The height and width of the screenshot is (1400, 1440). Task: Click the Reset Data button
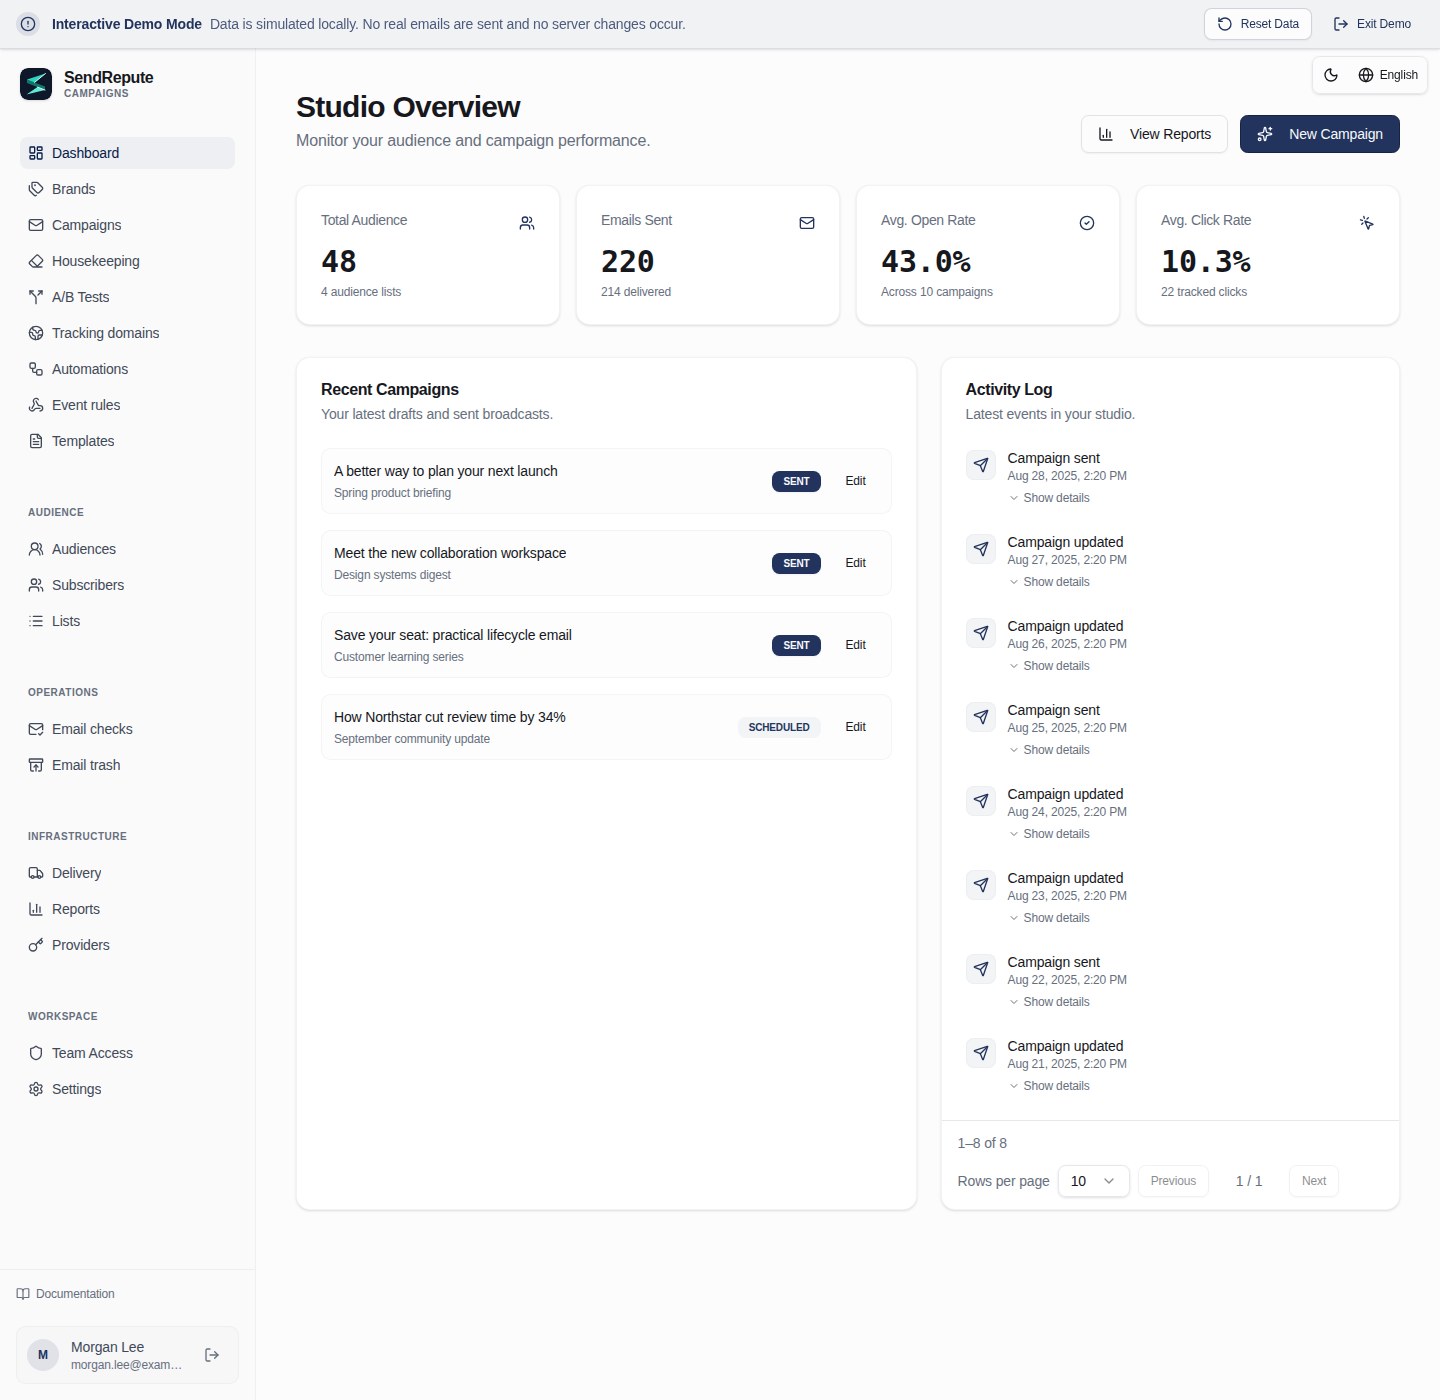[x=1258, y=24]
